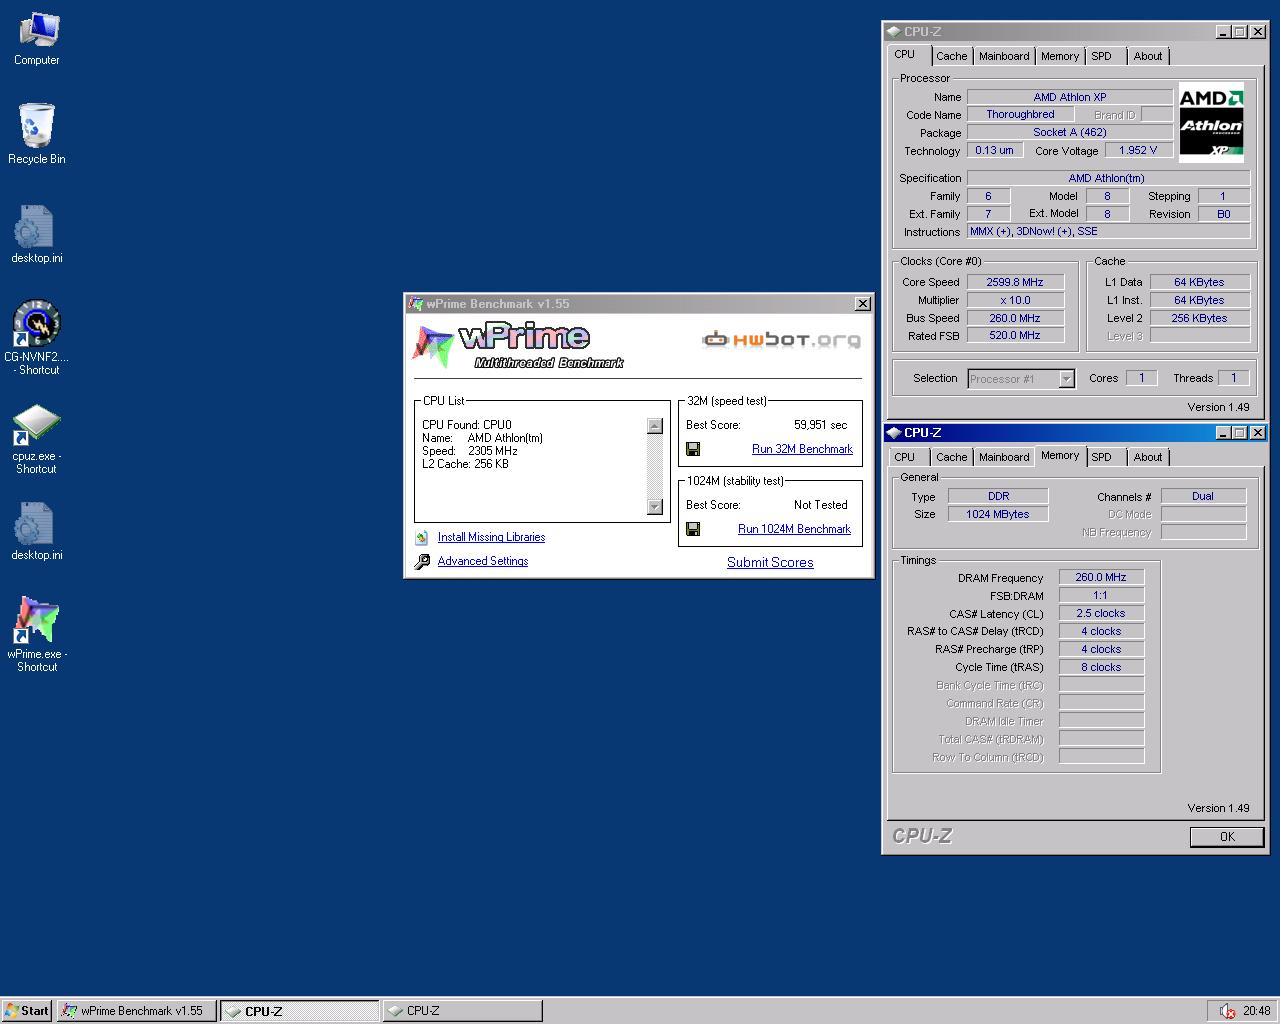Click the Multiplier x 10.0 field

click(1015, 301)
